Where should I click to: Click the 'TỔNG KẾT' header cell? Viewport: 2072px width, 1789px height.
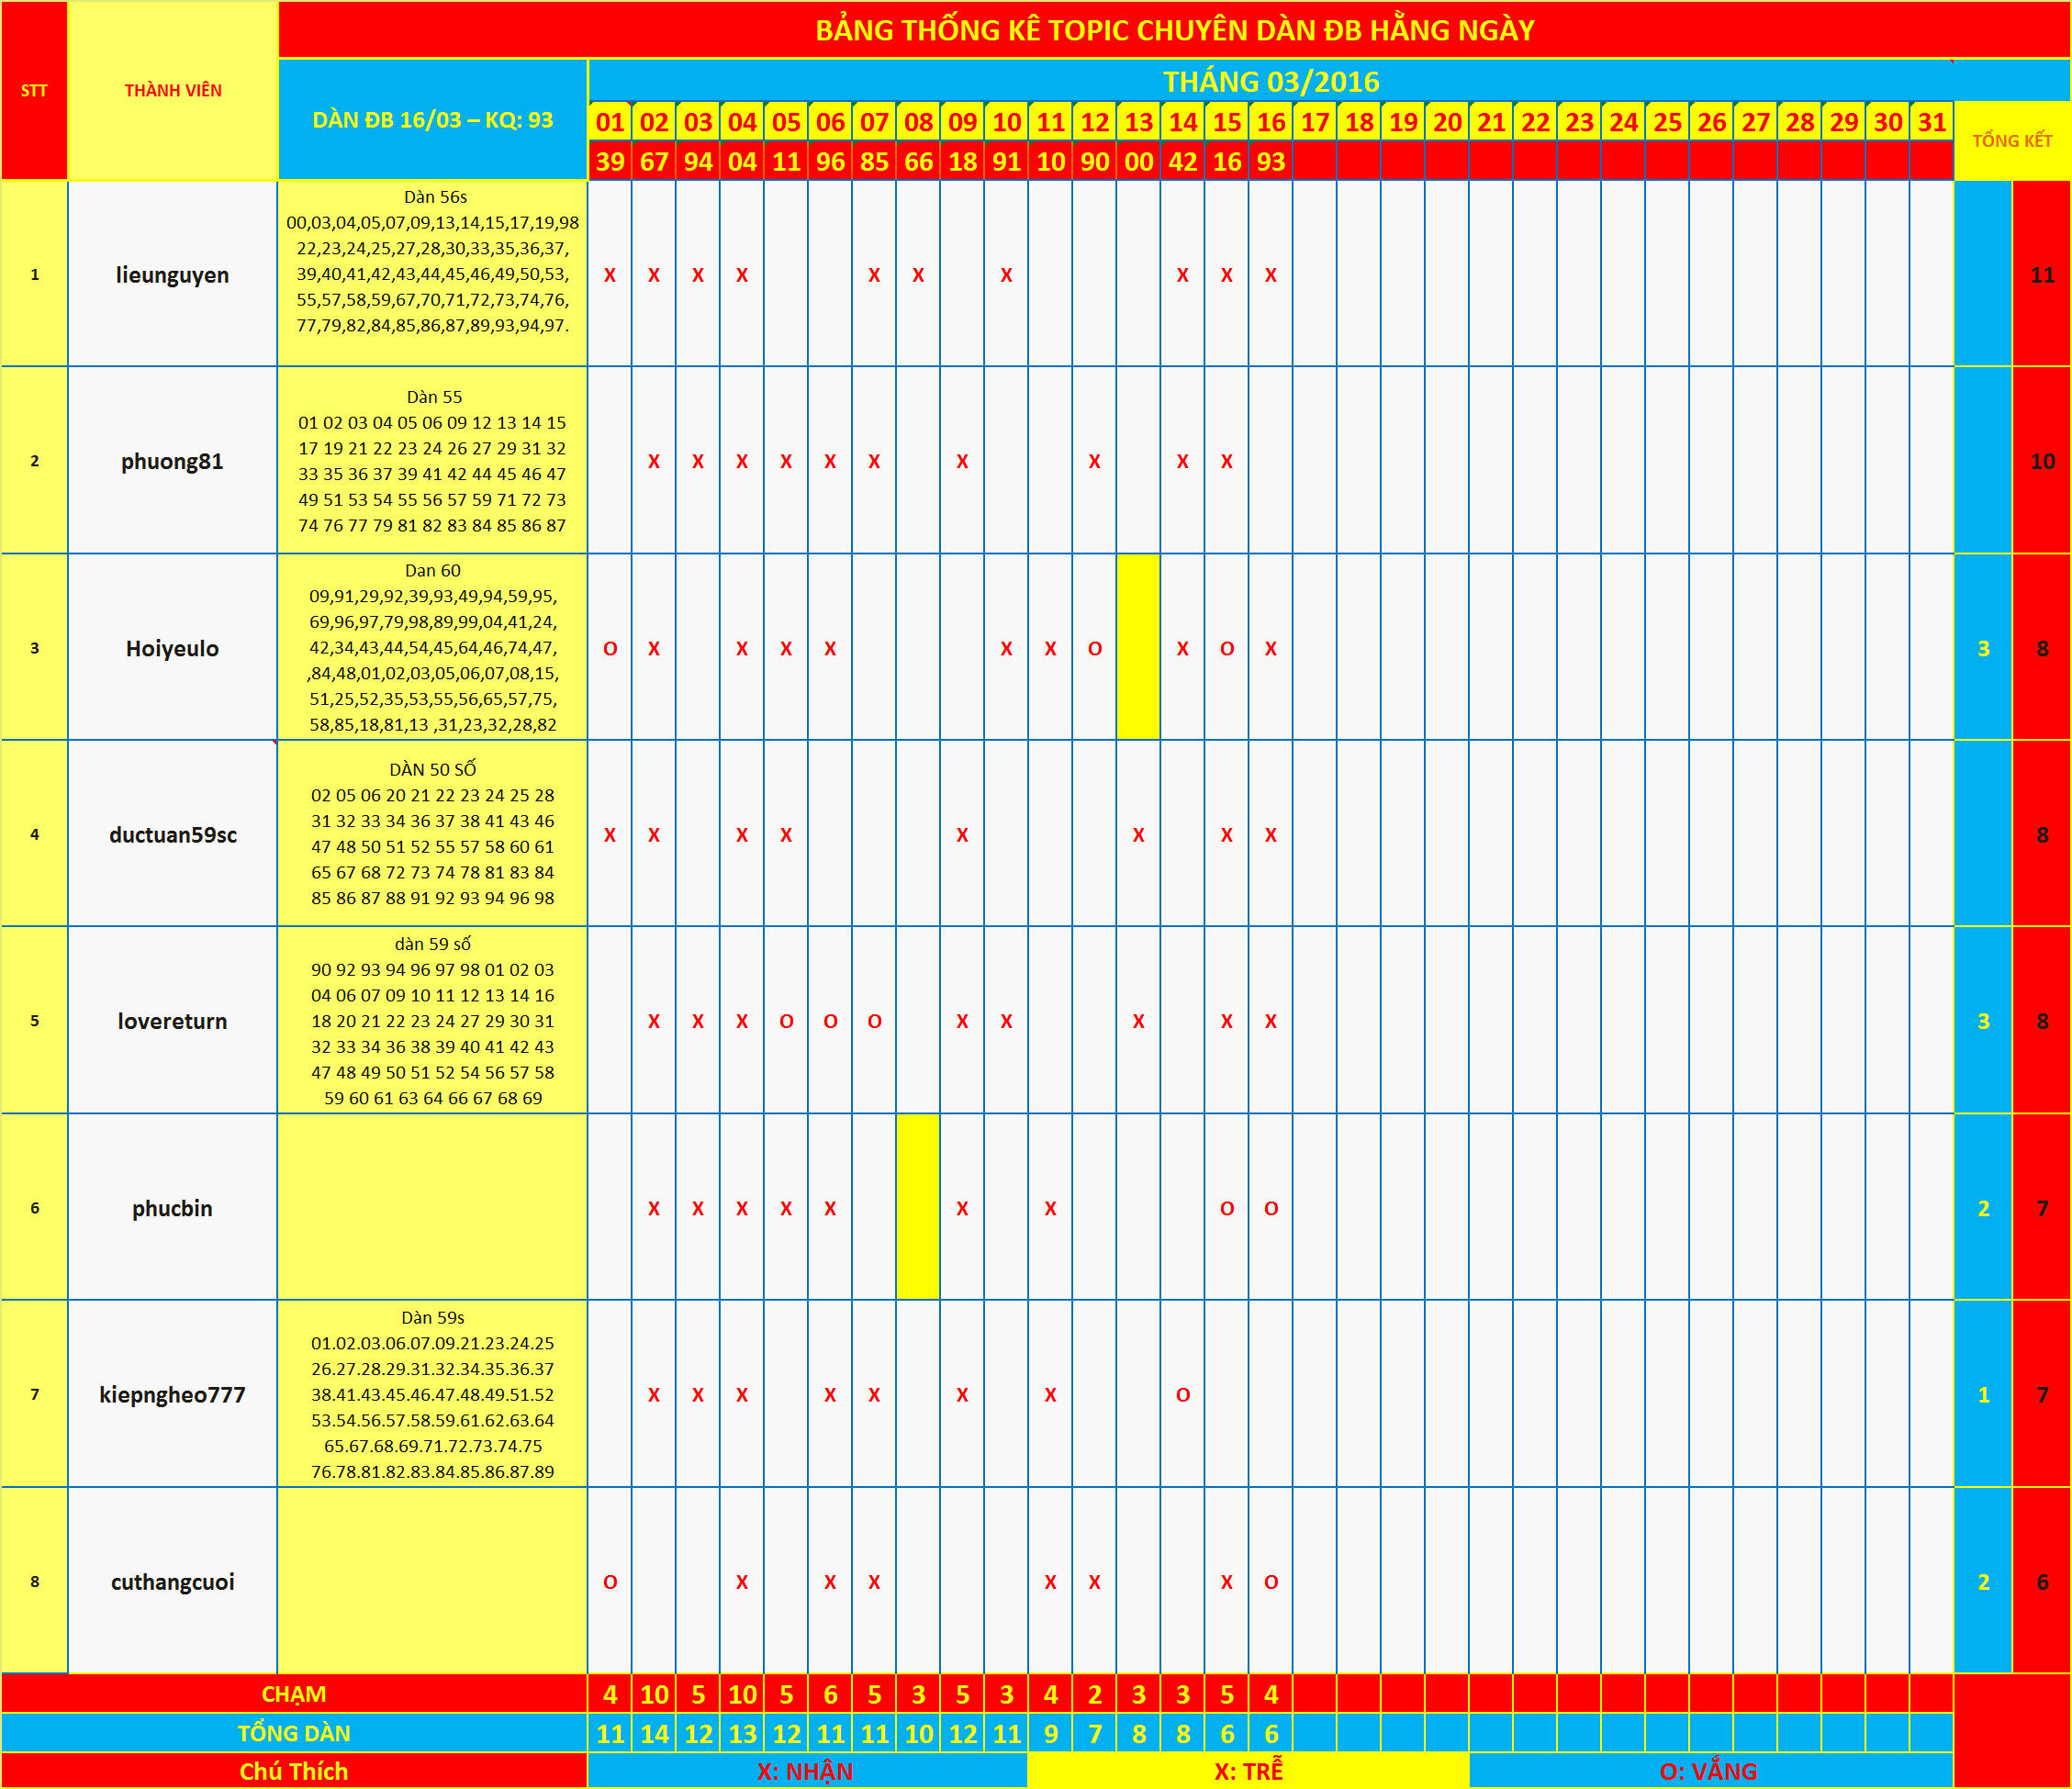coord(2012,141)
